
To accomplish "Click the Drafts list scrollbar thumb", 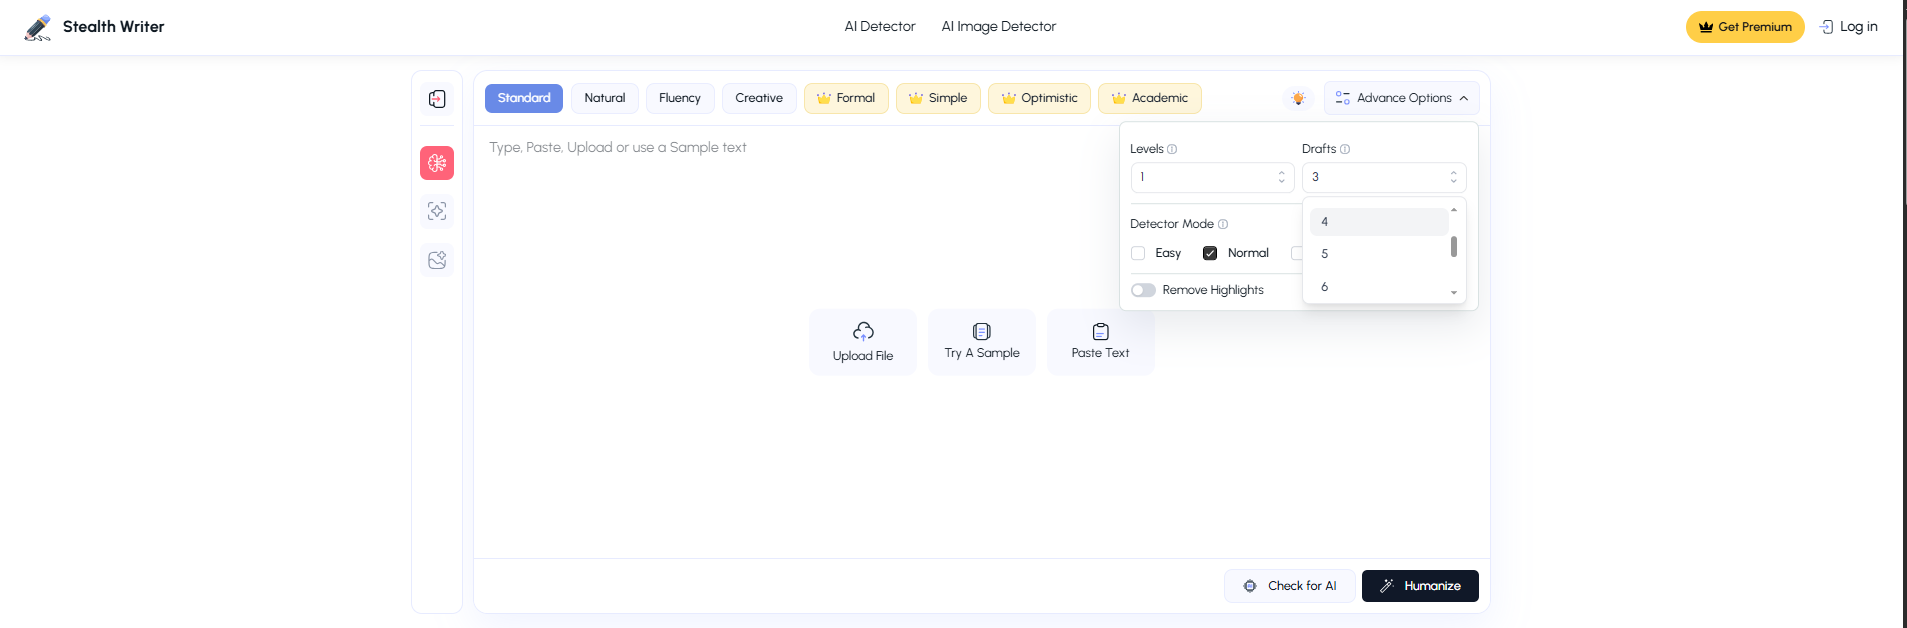I will tap(1454, 246).
